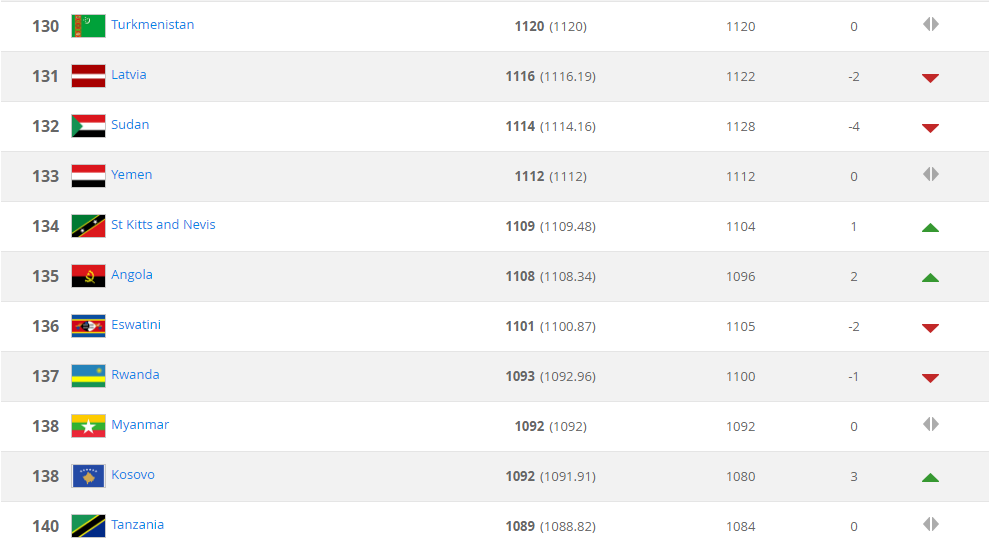Click Kosovo's green up arrow indicator
The width and height of the screenshot is (991, 551).
[x=930, y=478]
